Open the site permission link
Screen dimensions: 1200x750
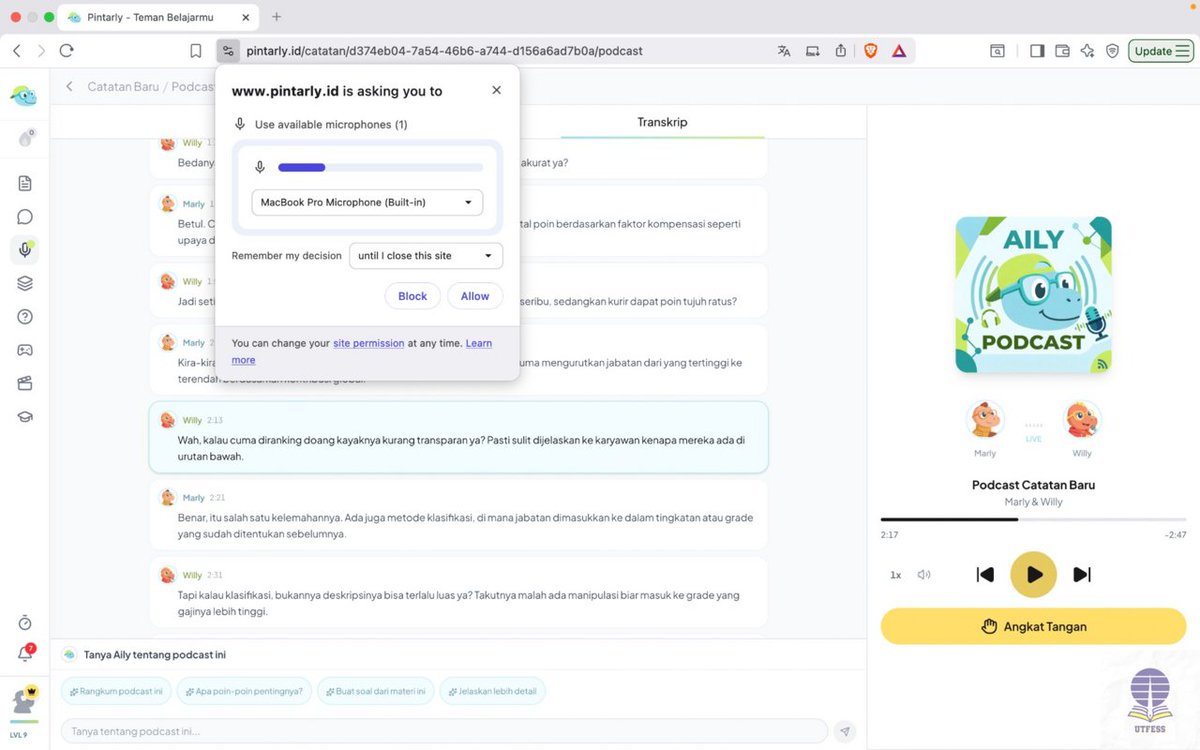369,343
